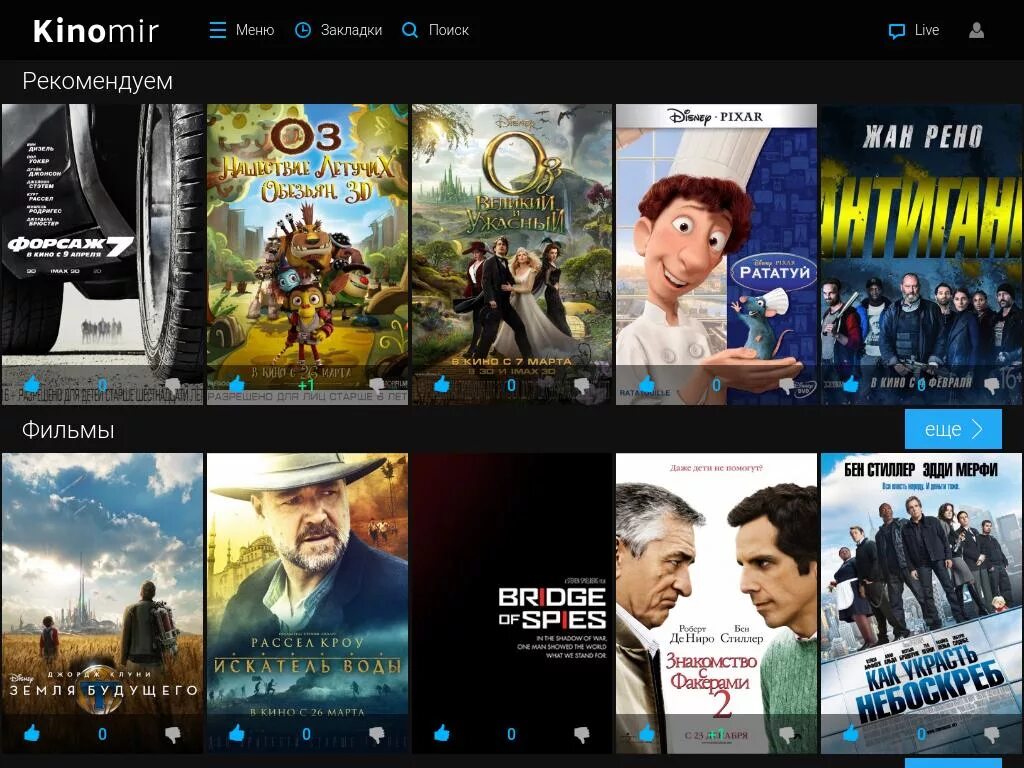The image size is (1024, 768).
Task: Go to Kinomir home logo
Action: coord(96,31)
